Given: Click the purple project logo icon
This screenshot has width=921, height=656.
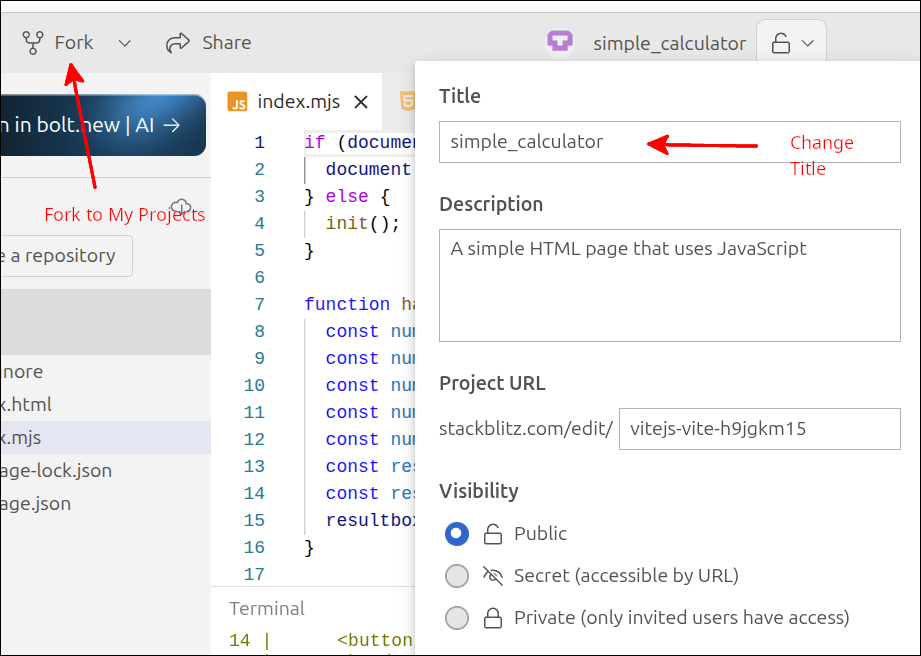Looking at the screenshot, I should point(559,42).
